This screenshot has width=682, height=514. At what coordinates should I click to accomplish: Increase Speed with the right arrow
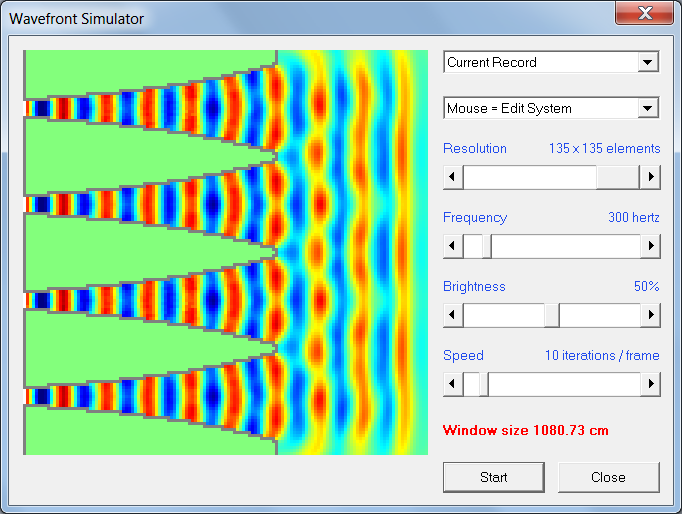coord(650,384)
